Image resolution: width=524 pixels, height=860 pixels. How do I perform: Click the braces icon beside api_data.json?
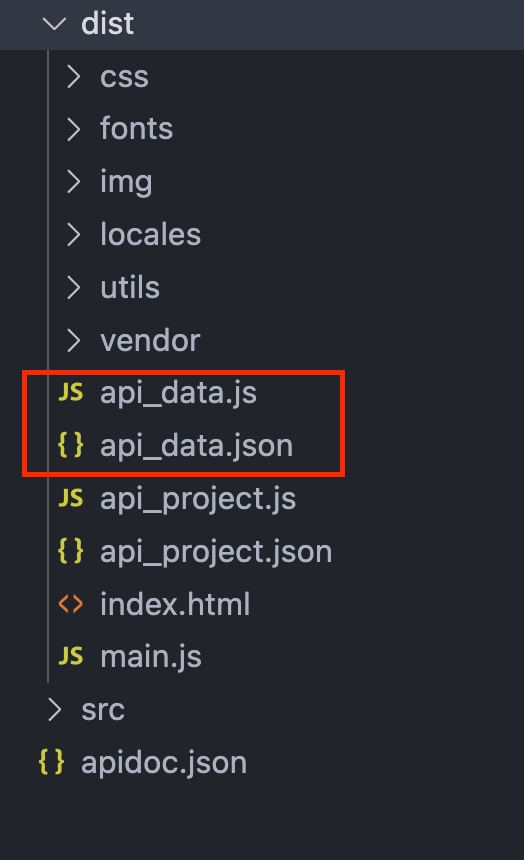coord(71,445)
